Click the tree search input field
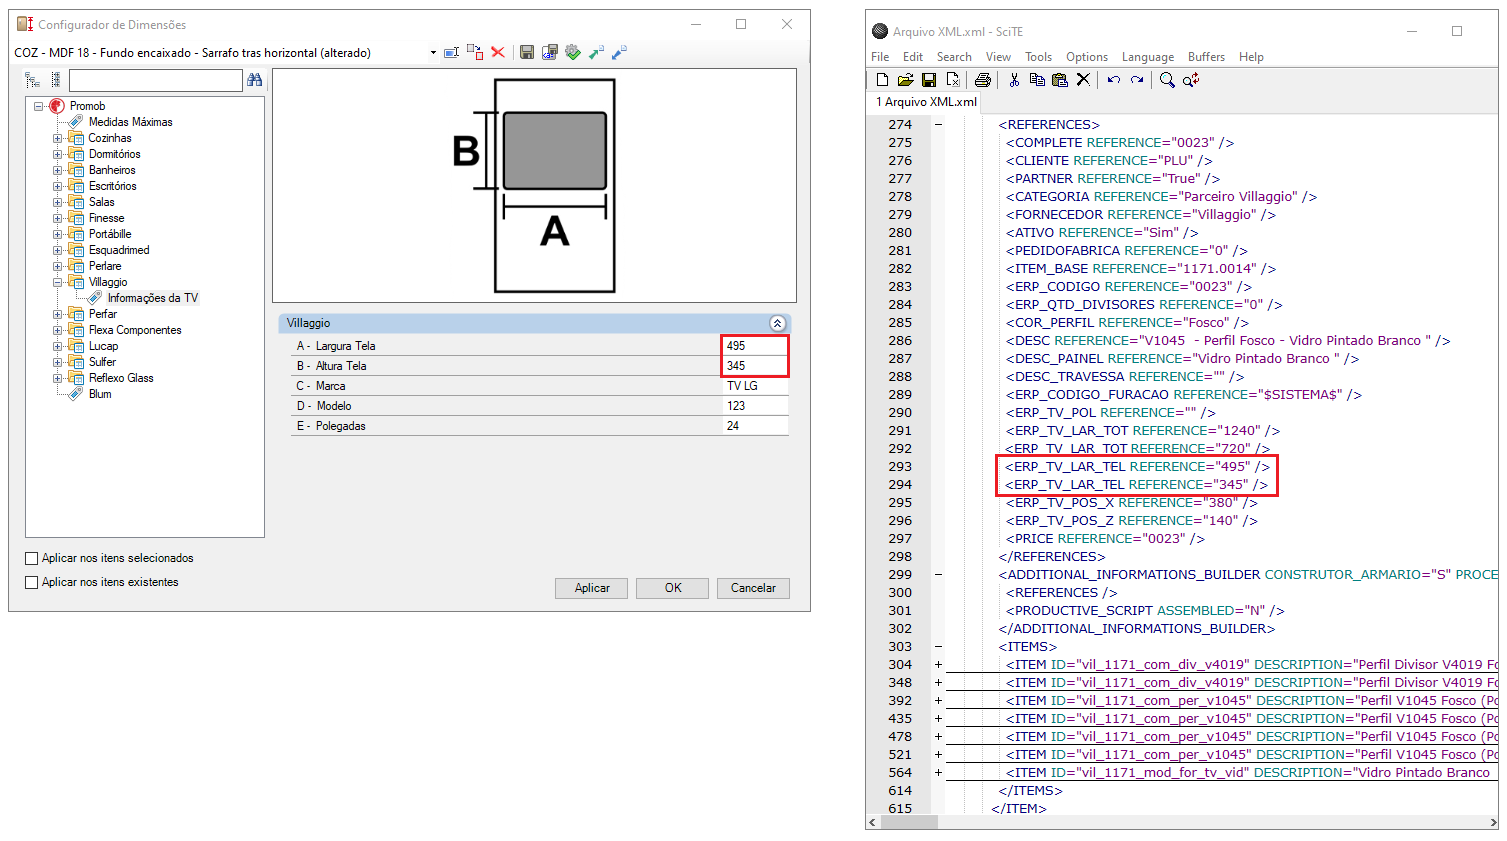 tap(156, 80)
